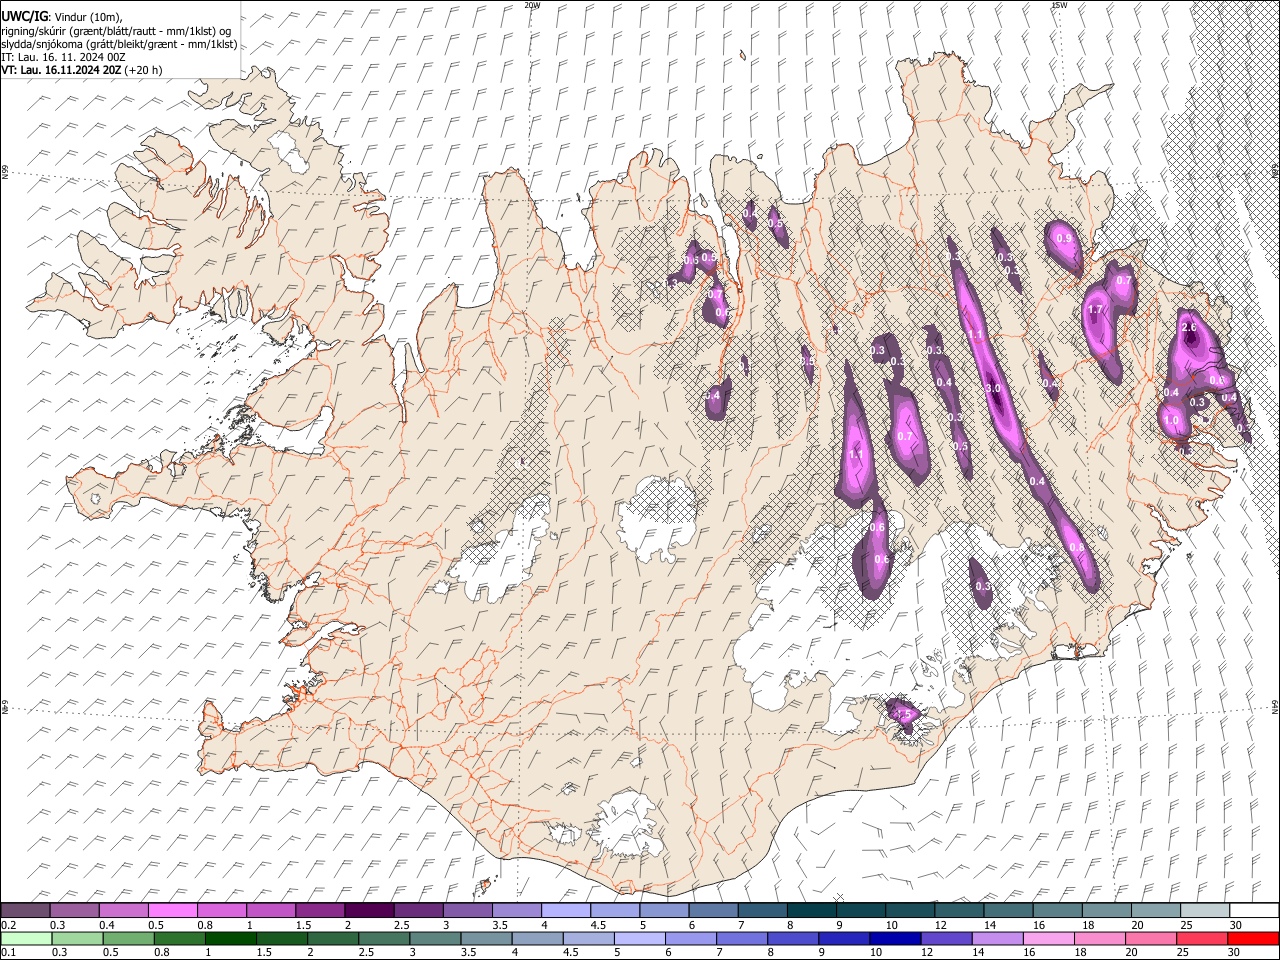Screen dimensions: 1280x960
Task: Click the 3.0 precipitation value on the map
Action: click(x=993, y=388)
